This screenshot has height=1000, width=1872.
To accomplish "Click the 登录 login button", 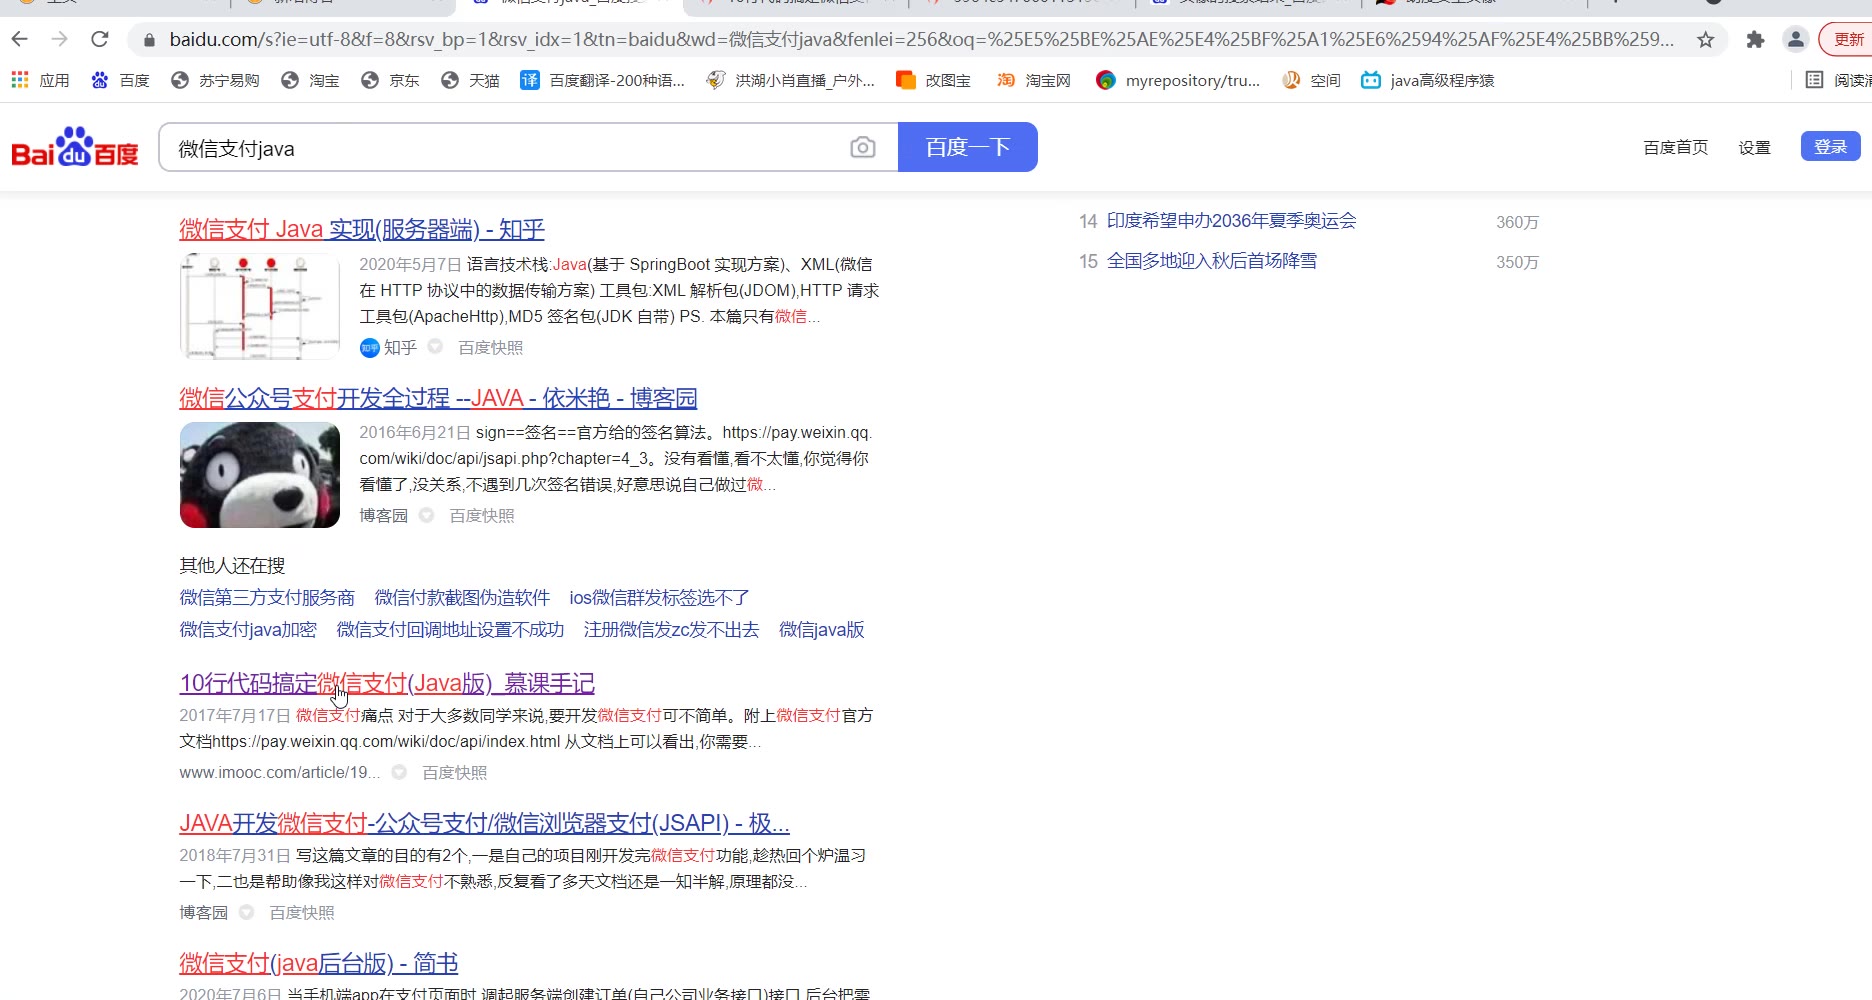I will (1830, 146).
